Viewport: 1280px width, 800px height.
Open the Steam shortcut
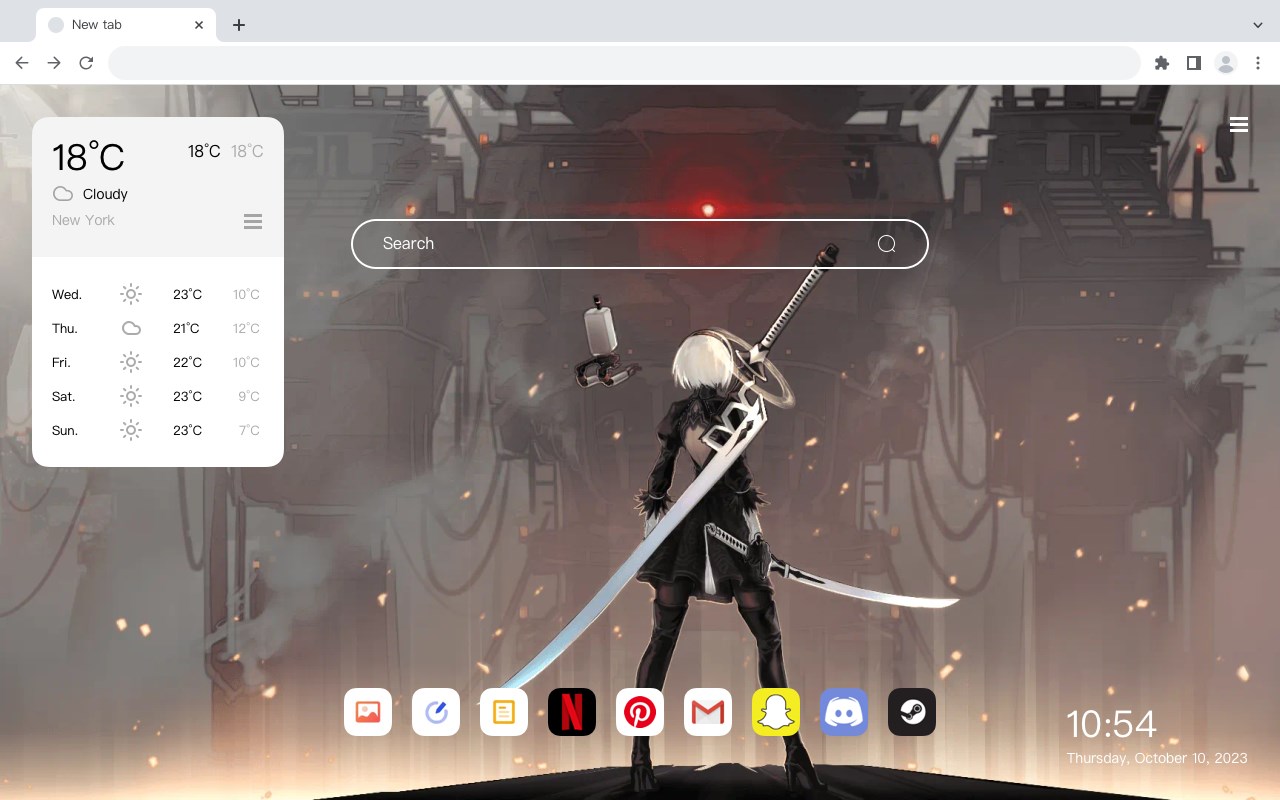coord(912,712)
